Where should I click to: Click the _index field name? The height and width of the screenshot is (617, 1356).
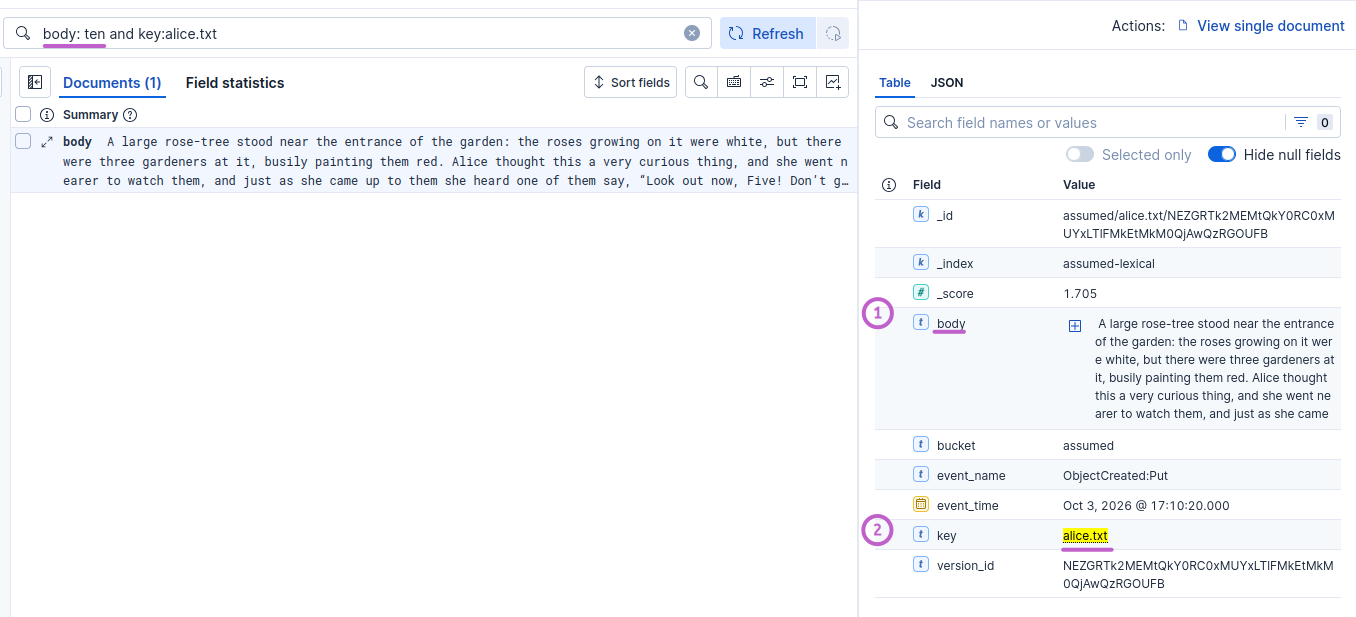[x=955, y=263]
